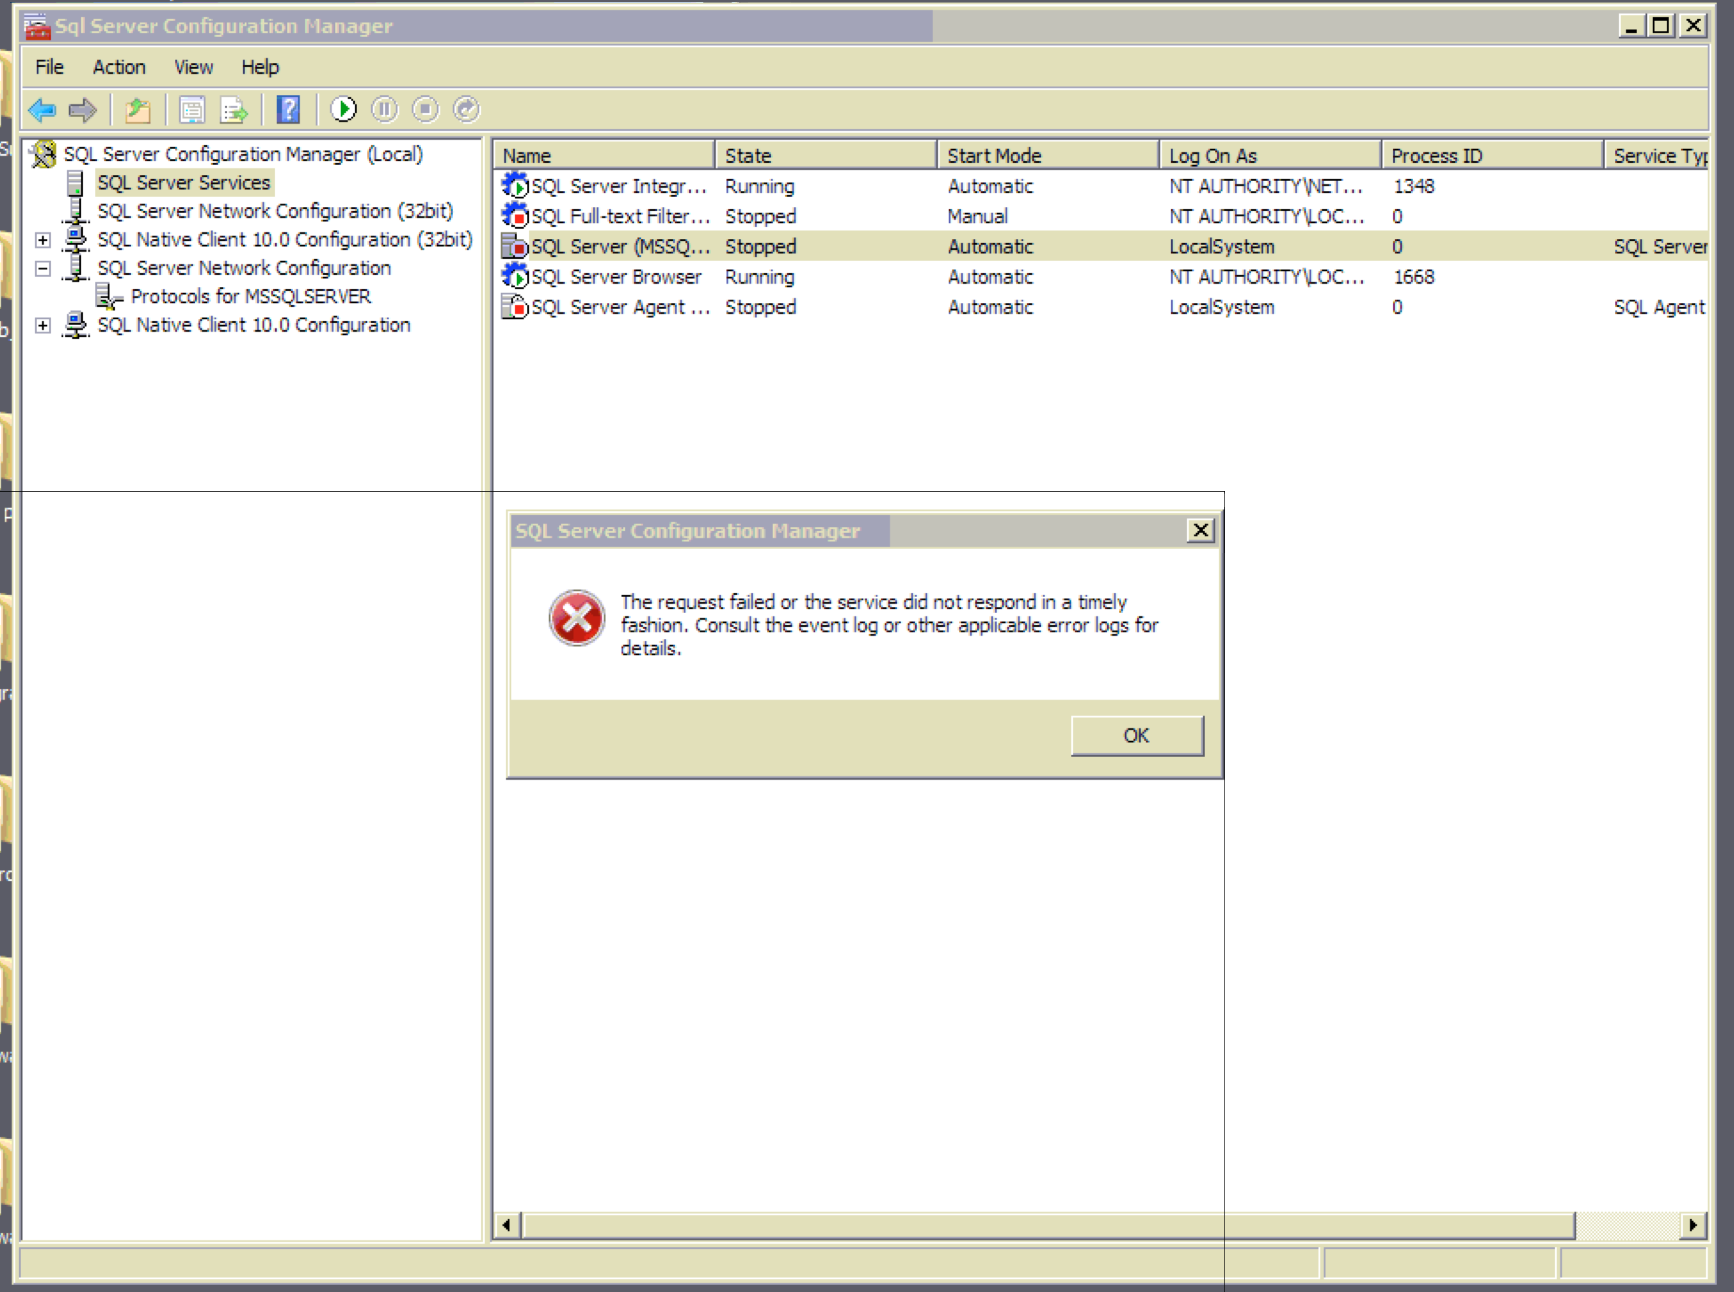Sort by the Process ID column header
The height and width of the screenshot is (1292, 1734).
point(1492,155)
